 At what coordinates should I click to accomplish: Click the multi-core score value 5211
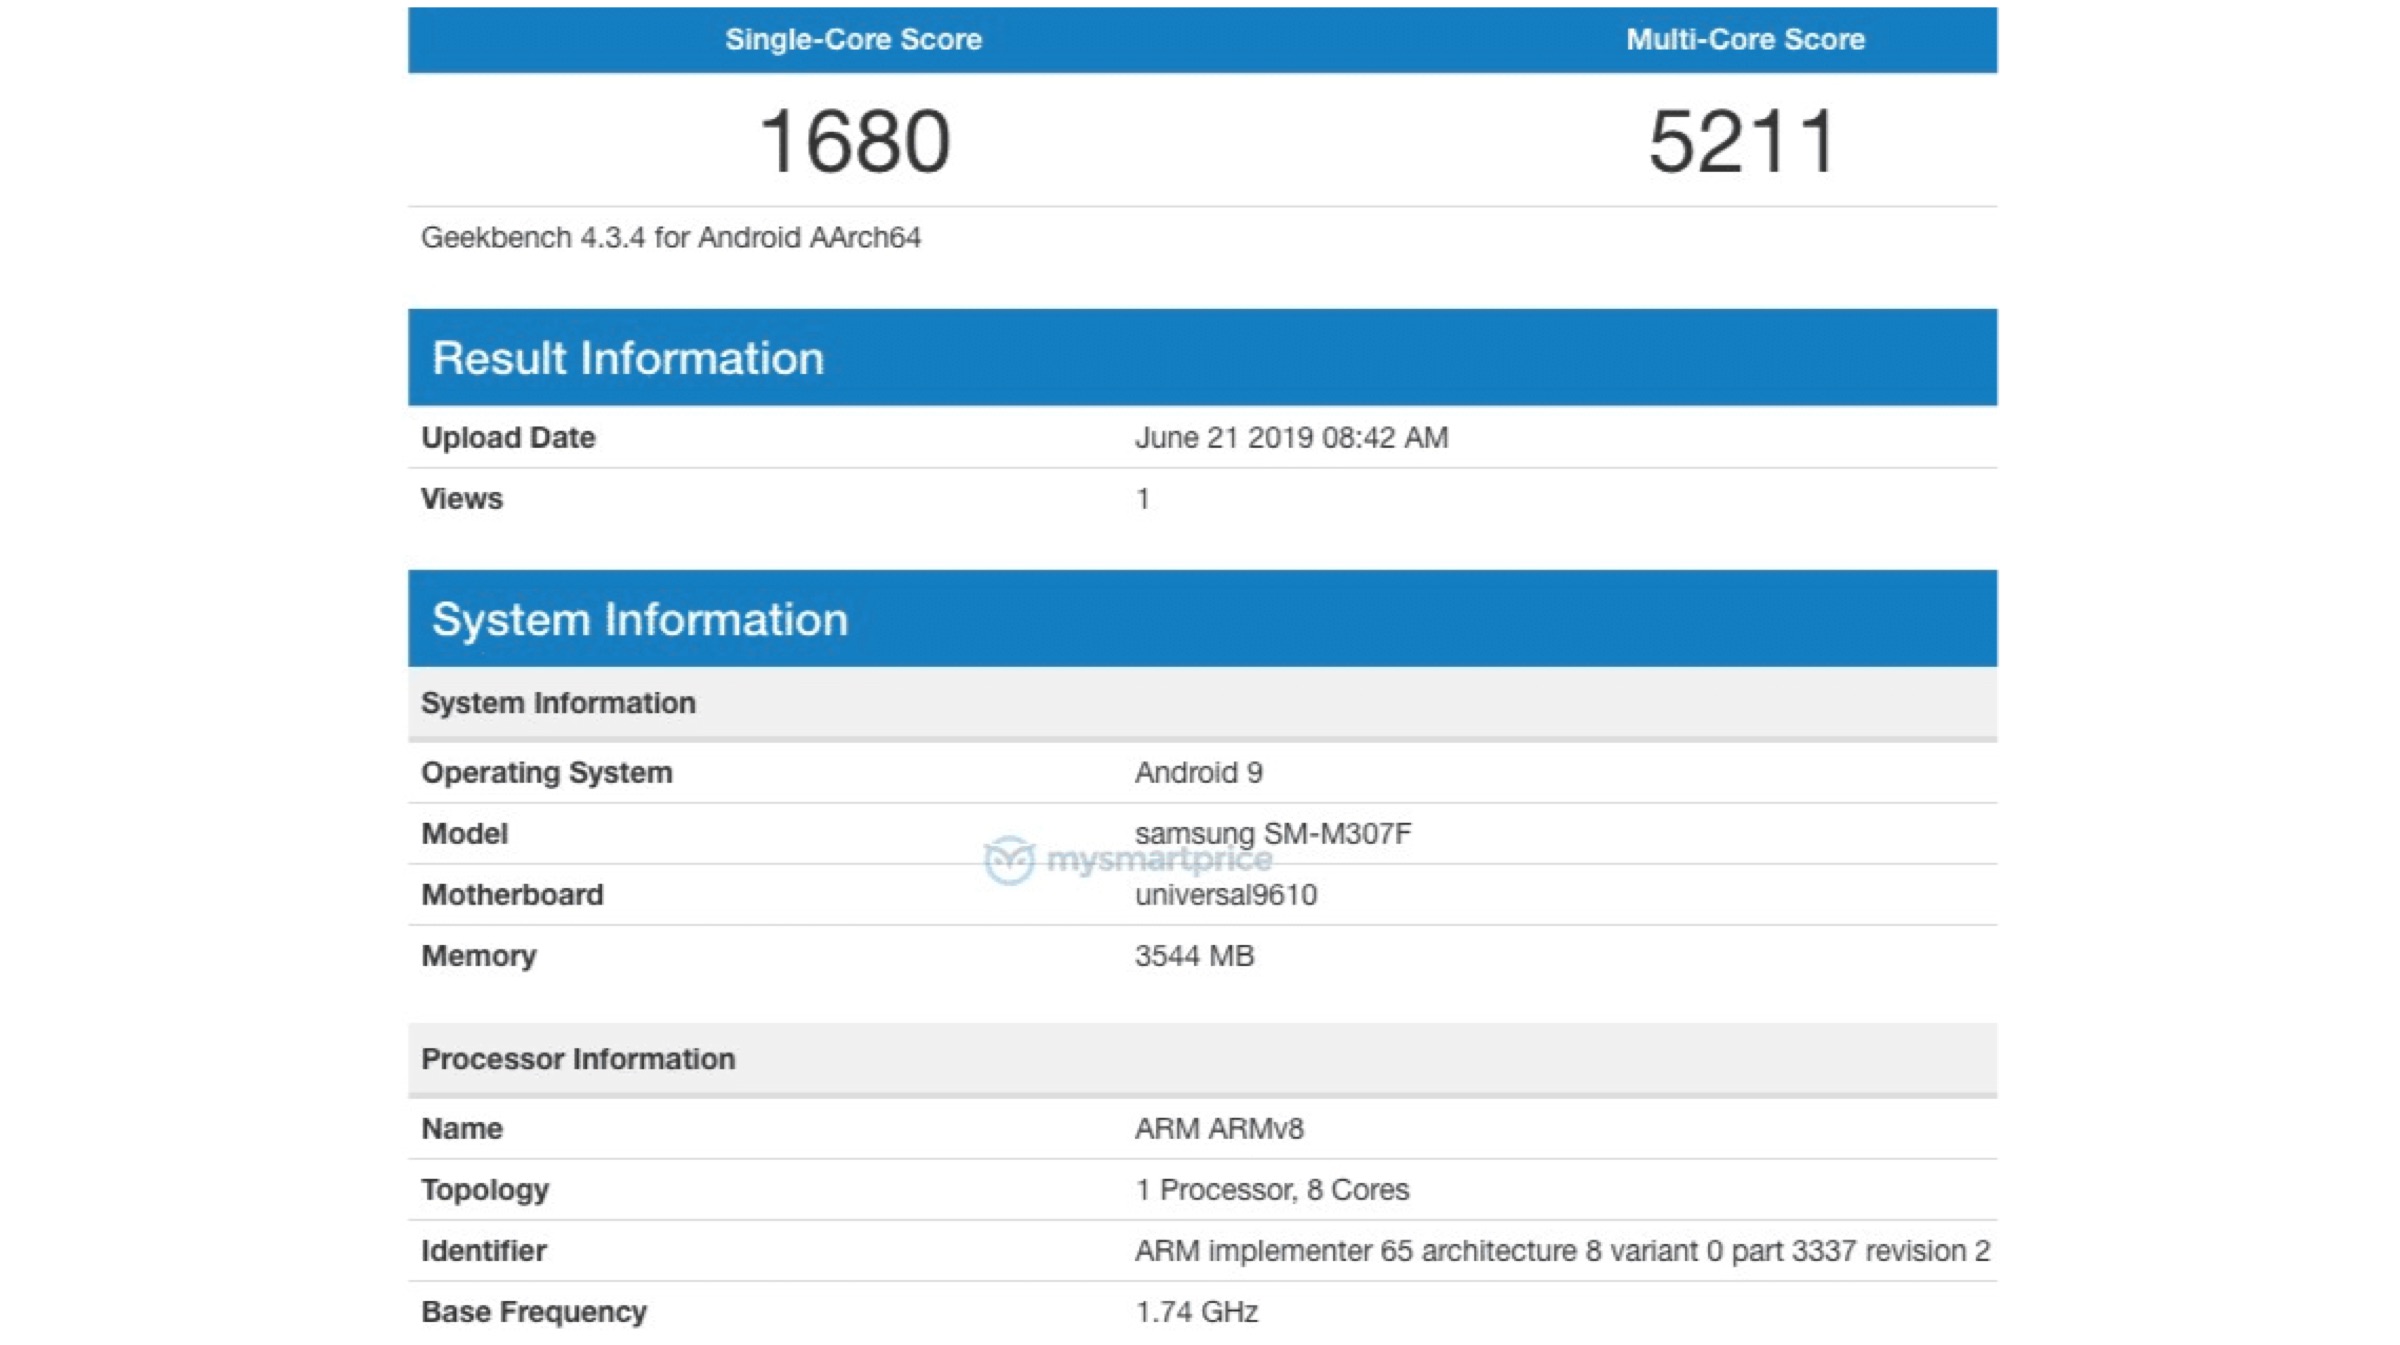(x=1742, y=142)
